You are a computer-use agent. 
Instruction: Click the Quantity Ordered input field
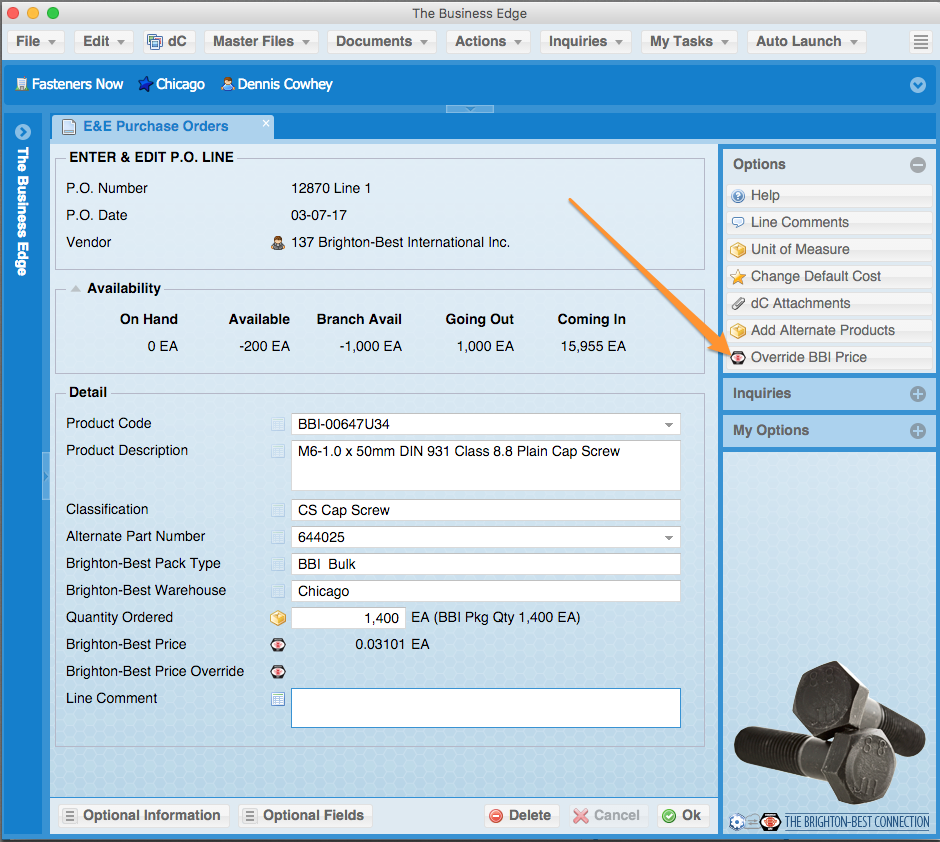coord(348,618)
